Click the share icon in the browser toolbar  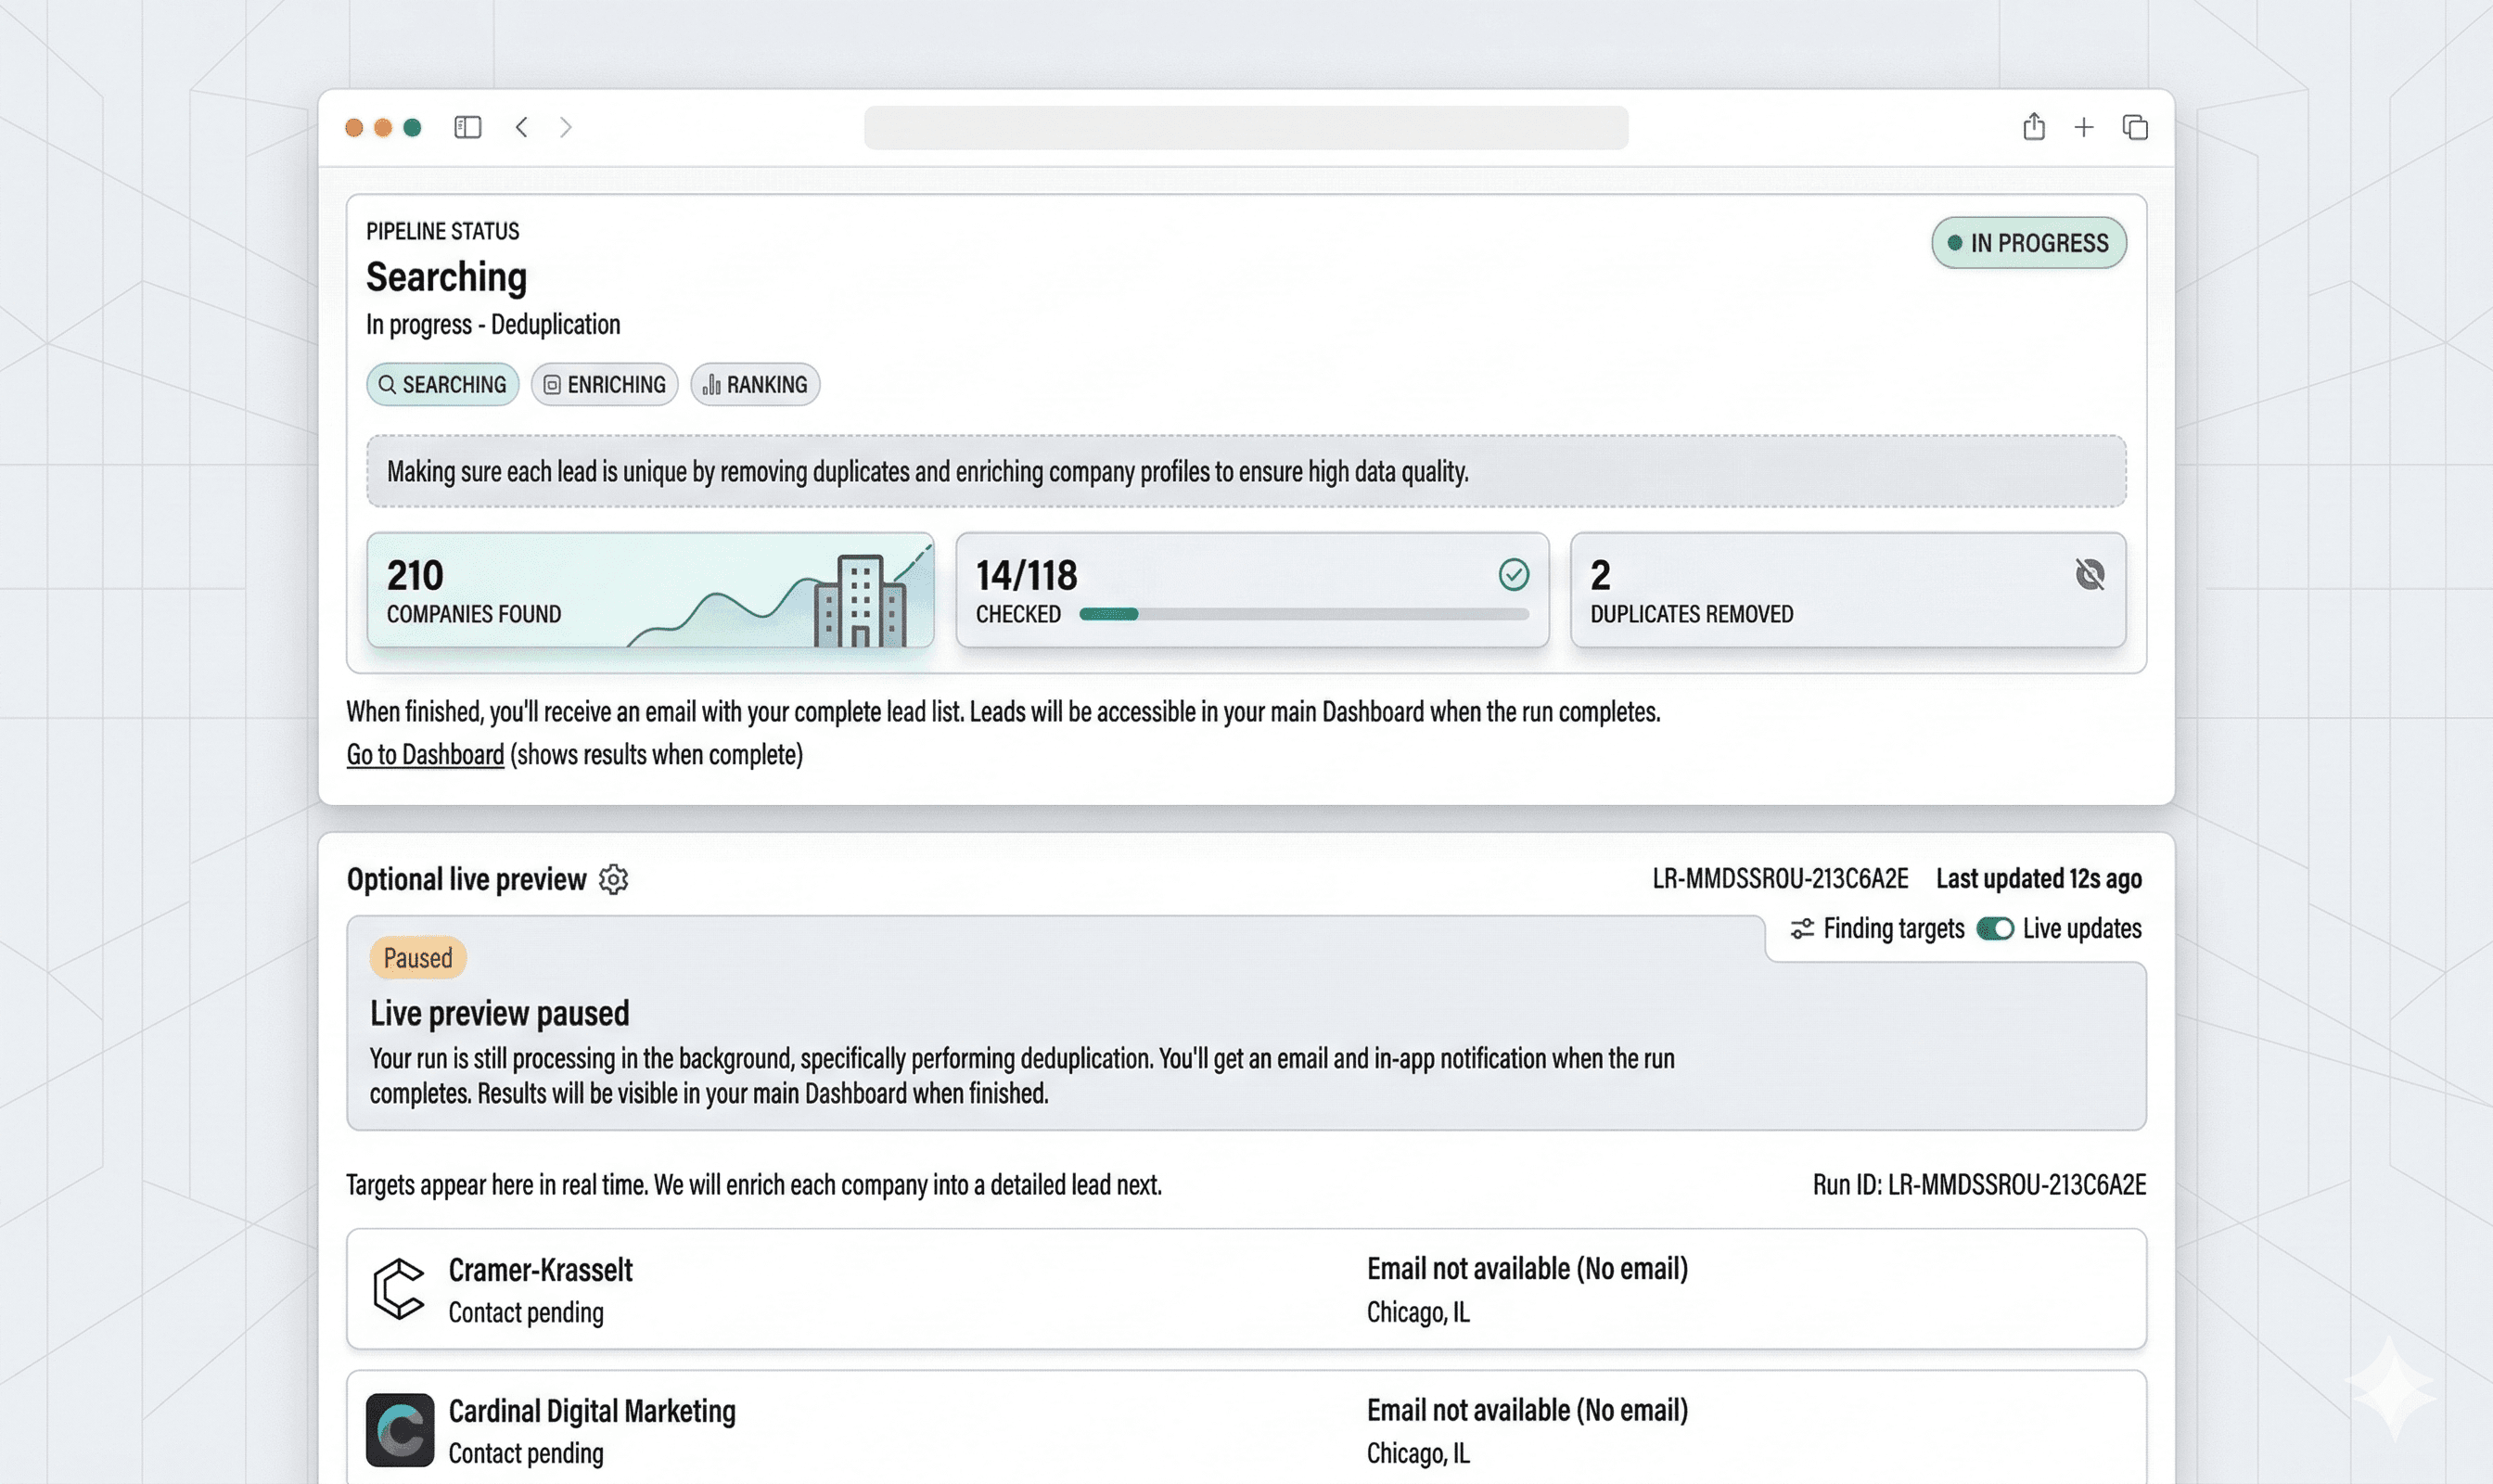coord(2033,127)
